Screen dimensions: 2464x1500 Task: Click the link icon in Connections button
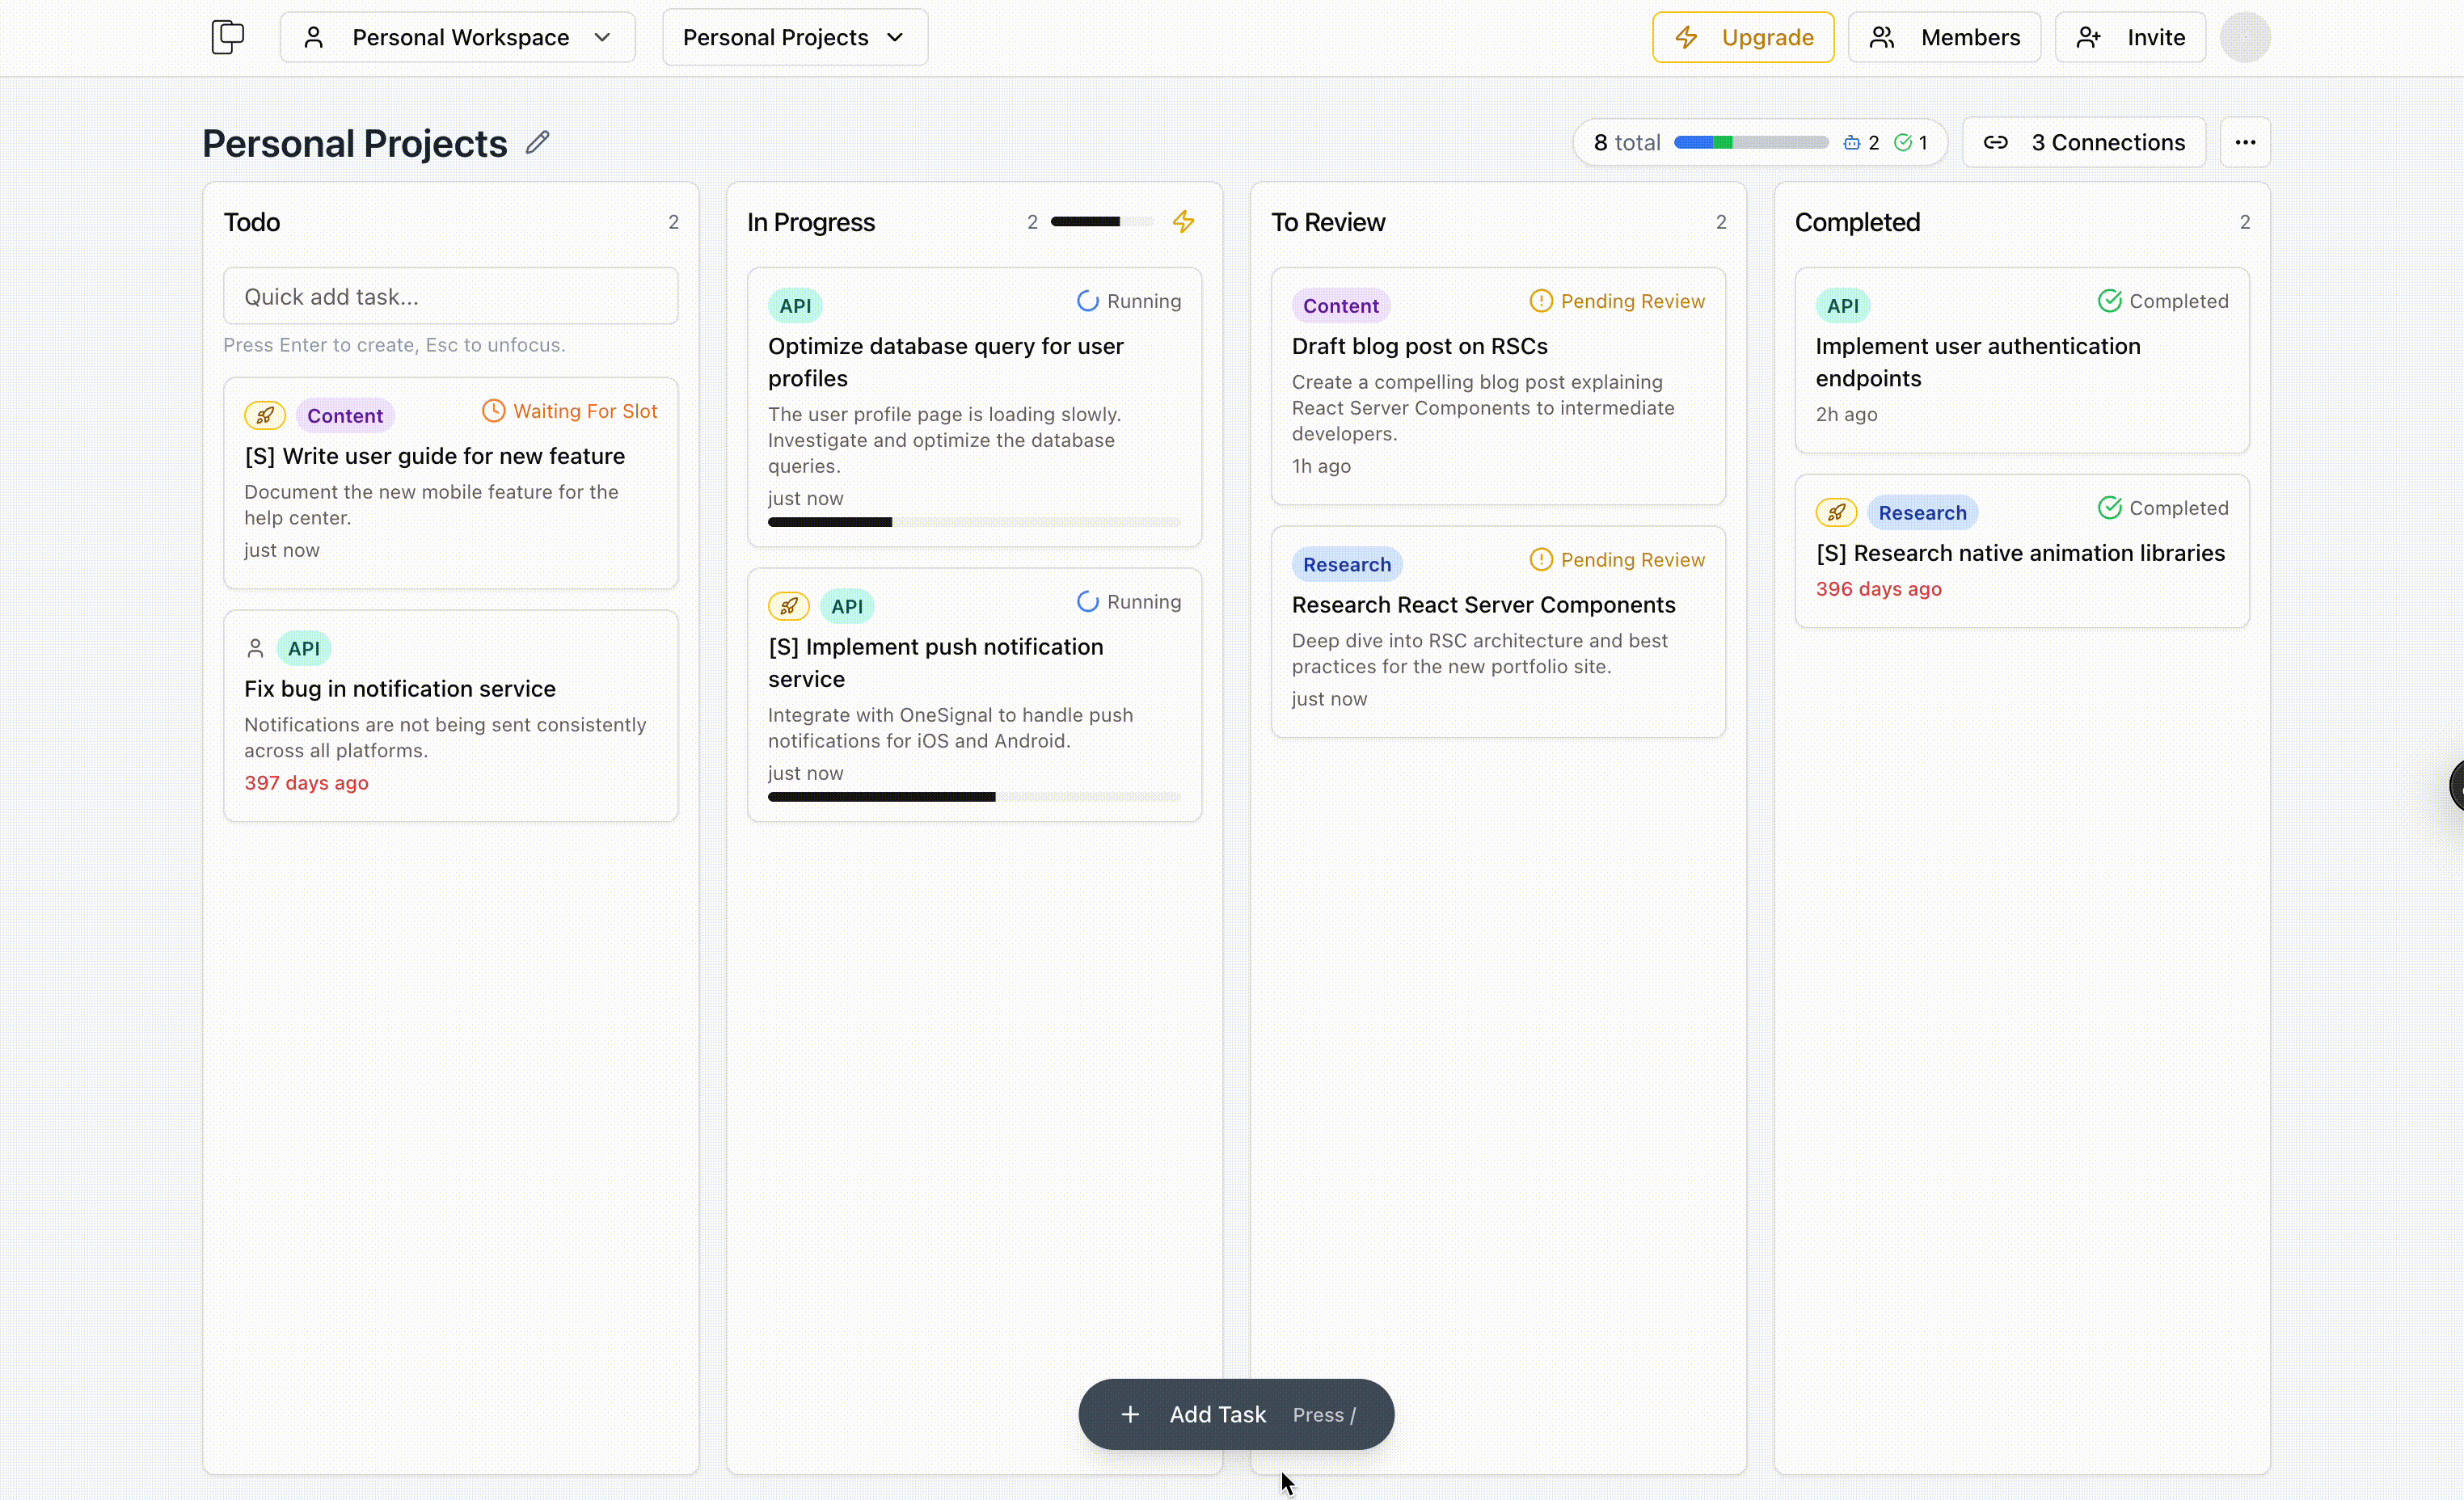click(x=1995, y=142)
